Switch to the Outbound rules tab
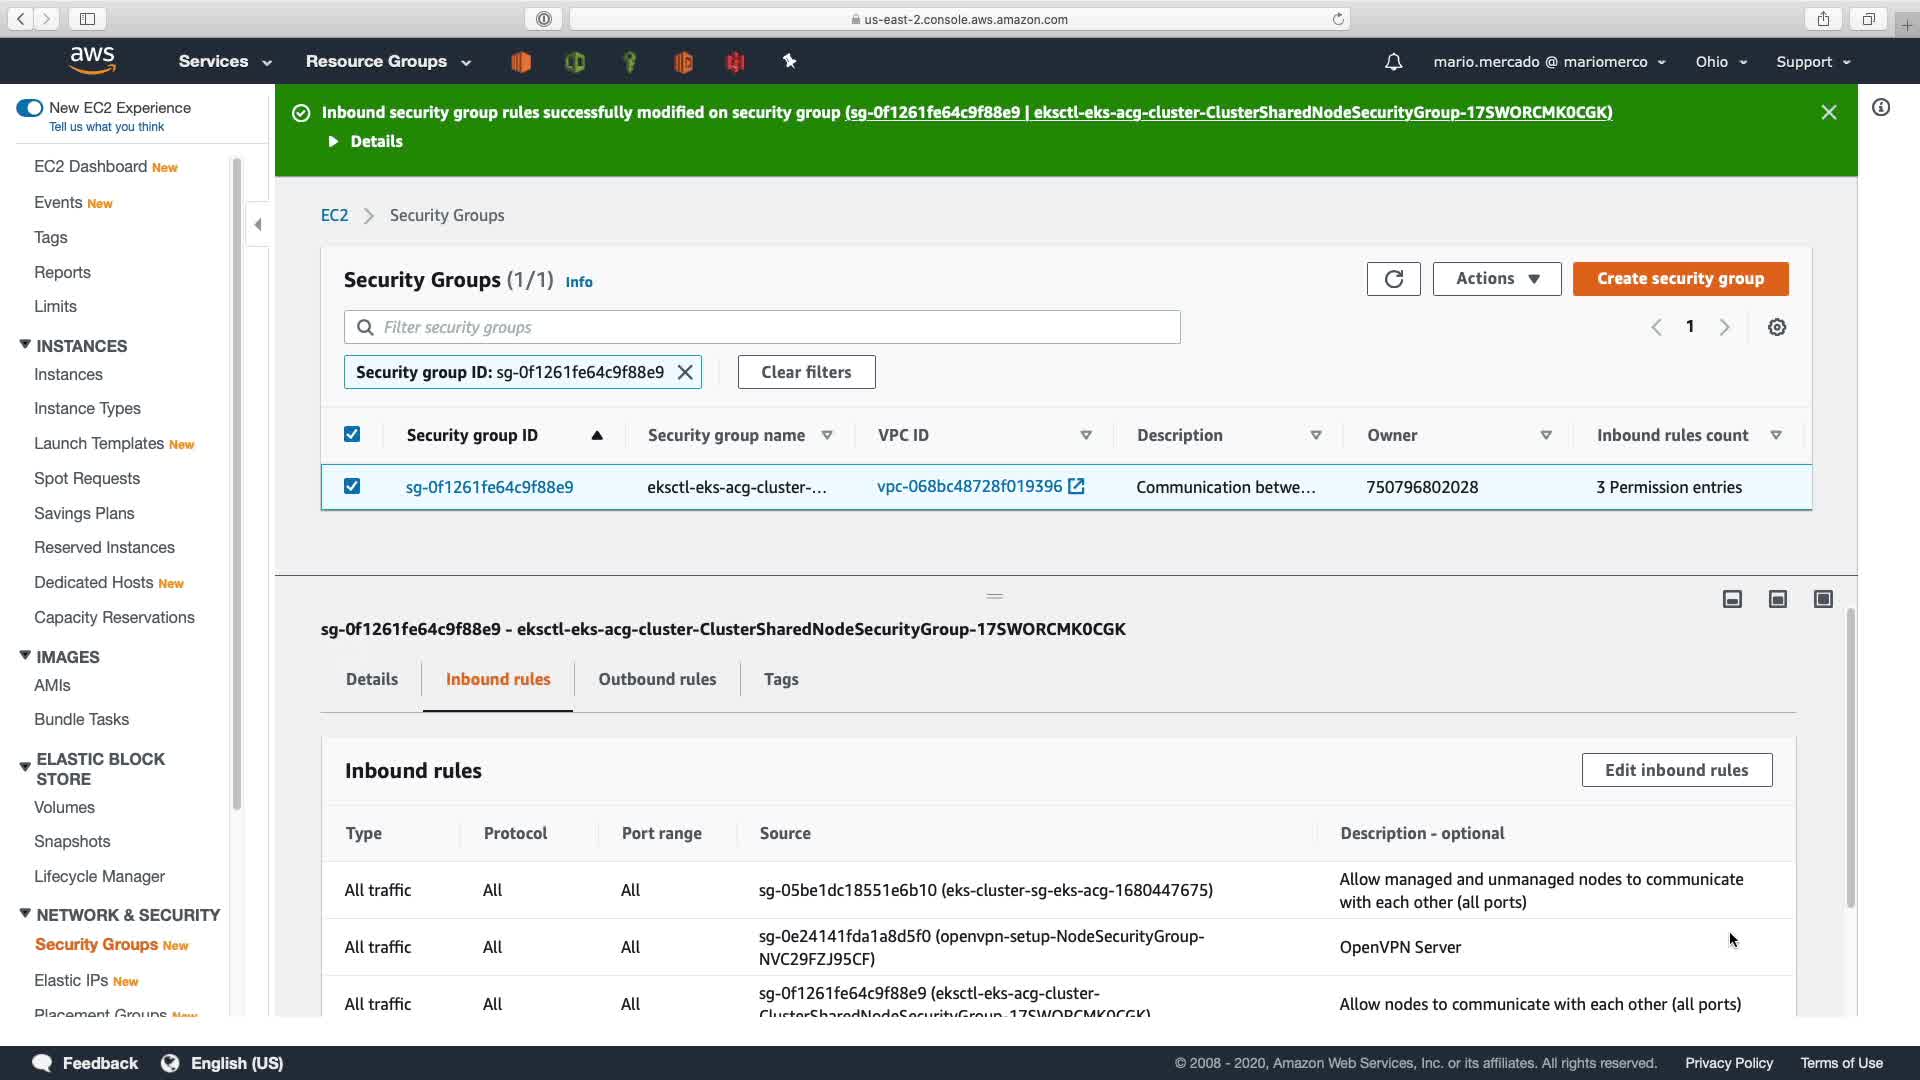The image size is (1920, 1080). (657, 679)
